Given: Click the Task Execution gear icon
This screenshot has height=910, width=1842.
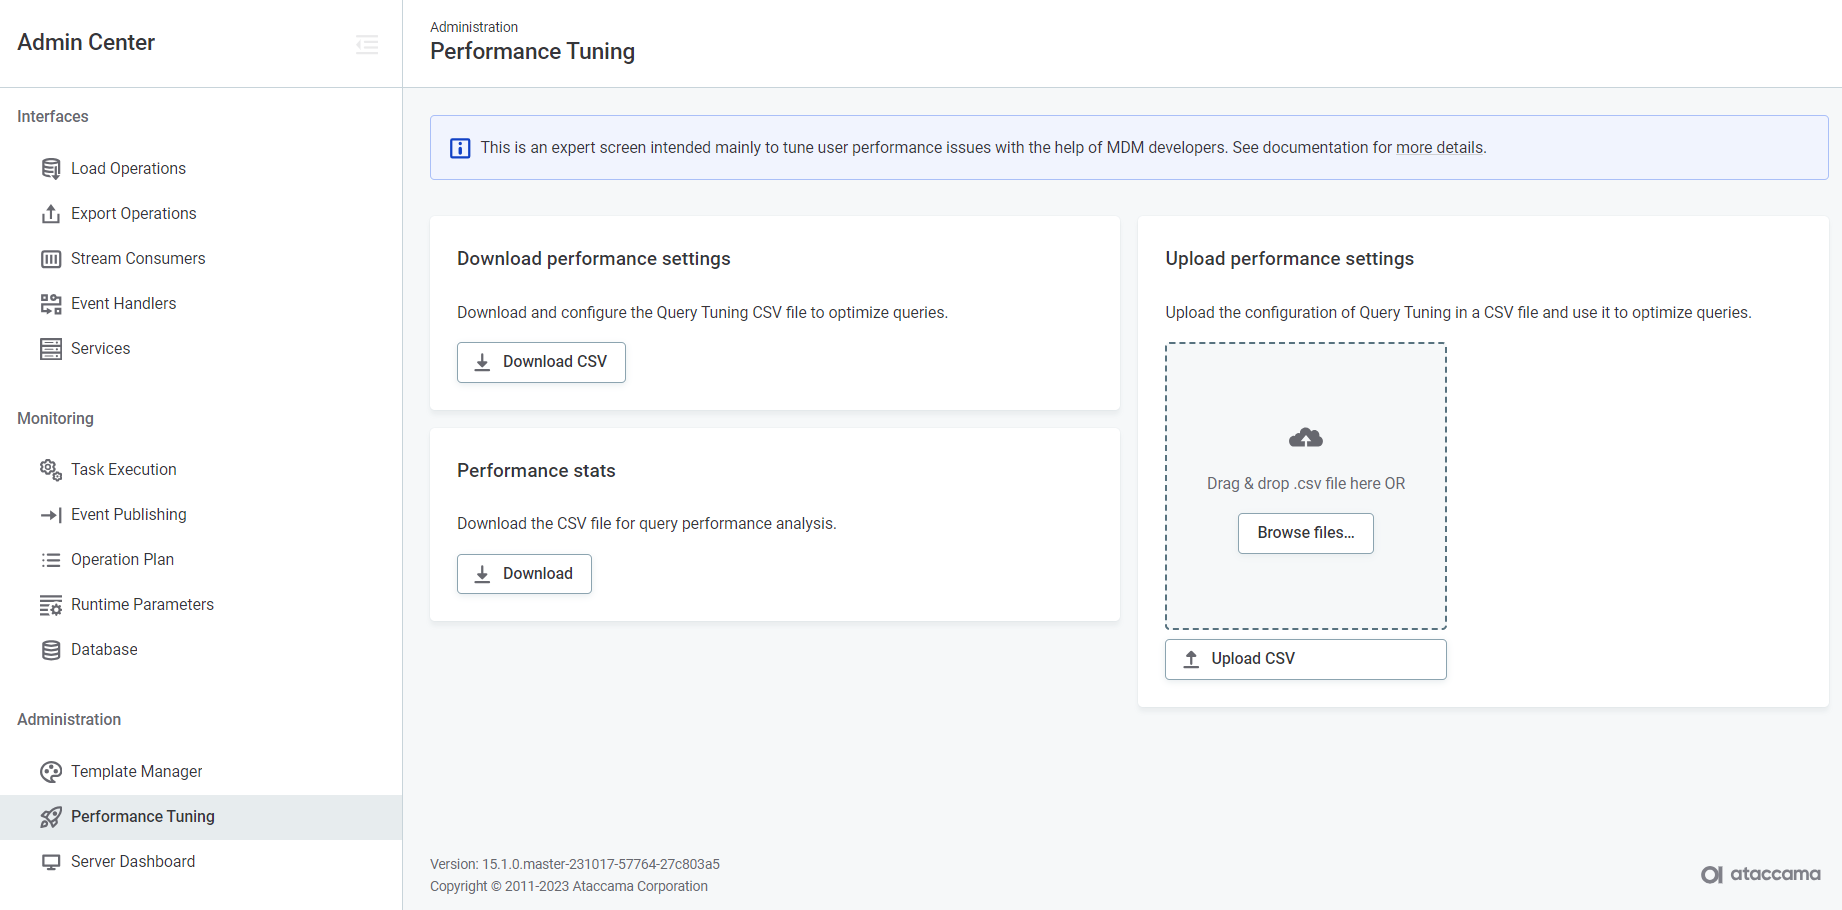Looking at the screenshot, I should coord(51,470).
